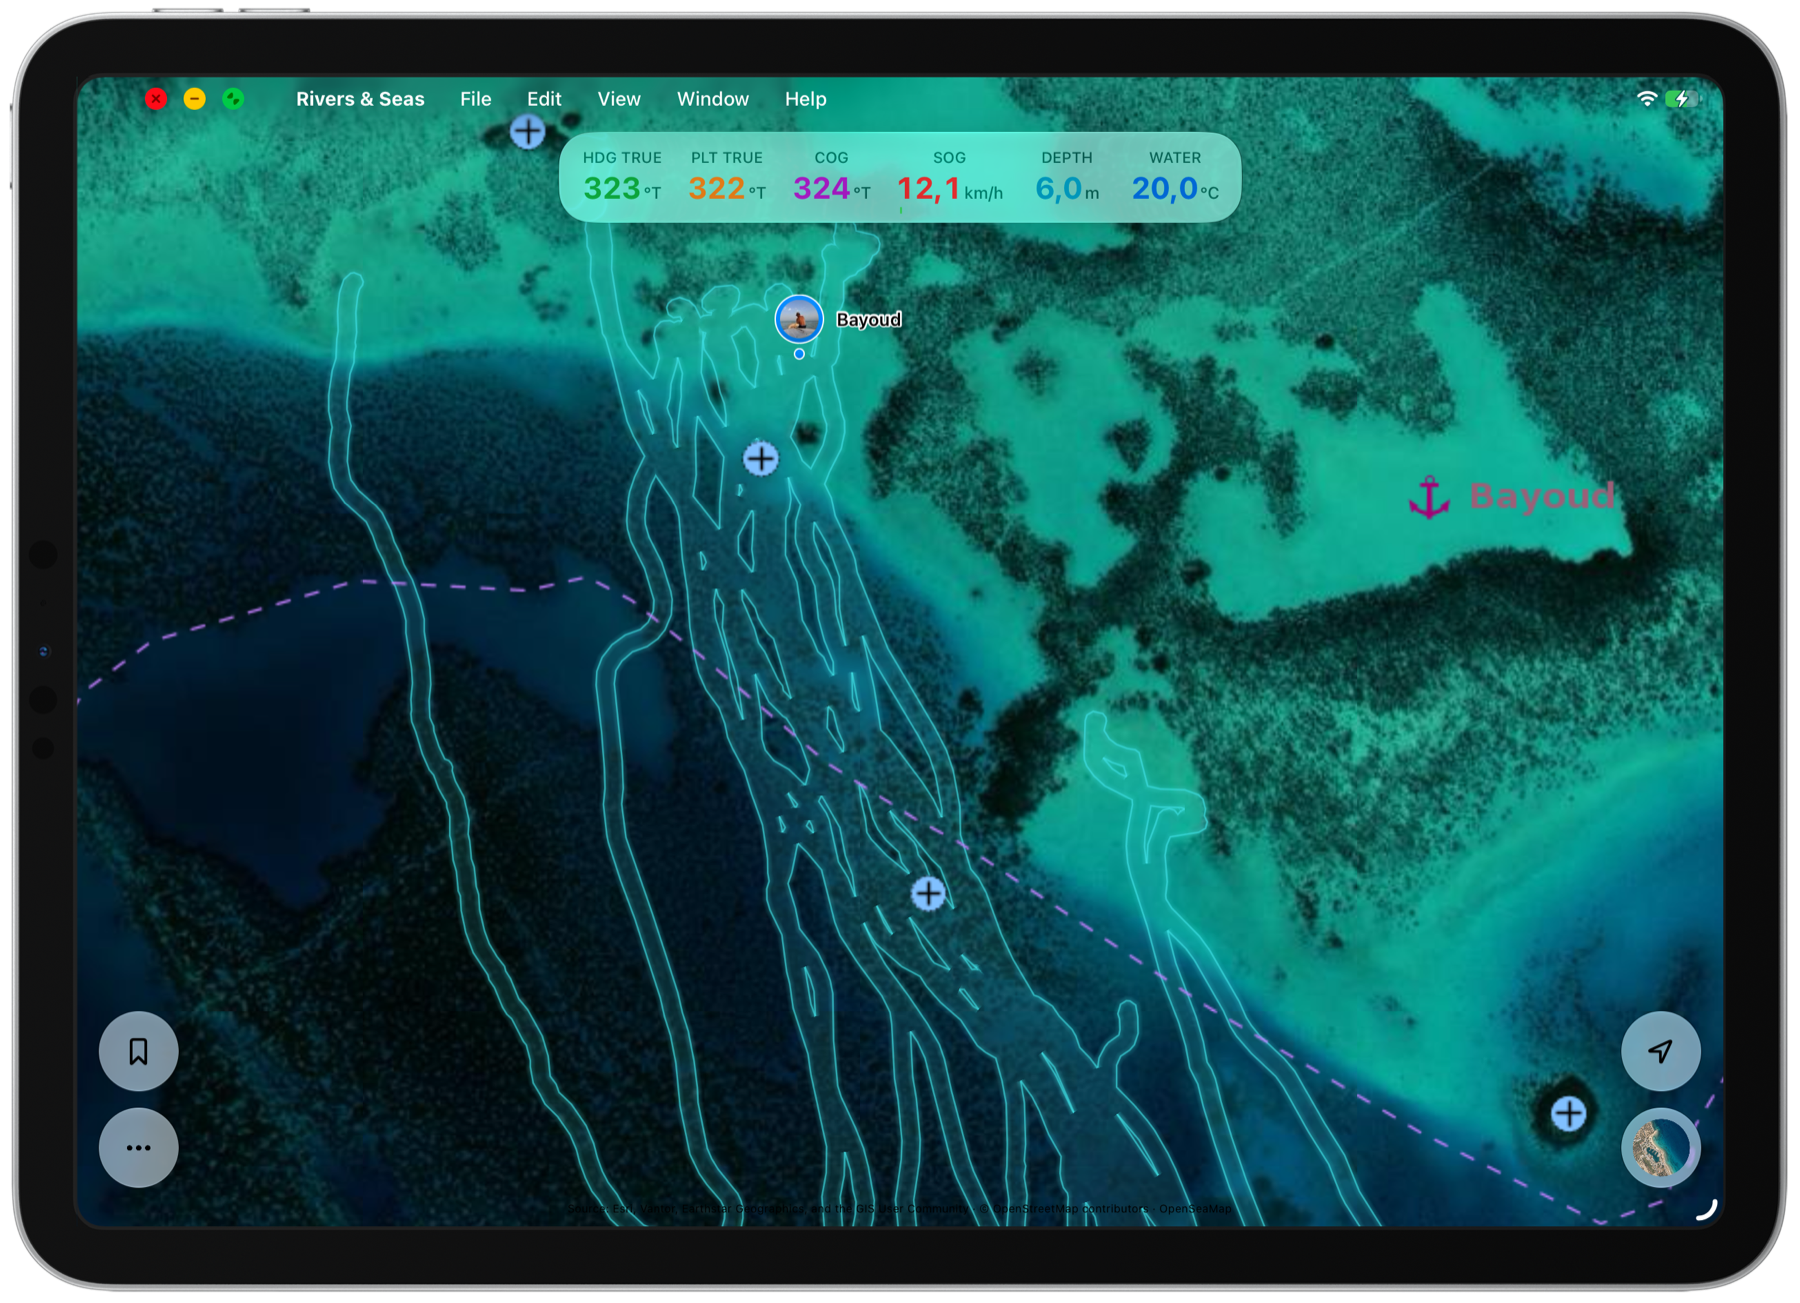Click the red close window button
The height and width of the screenshot is (1303, 1800).
(156, 99)
